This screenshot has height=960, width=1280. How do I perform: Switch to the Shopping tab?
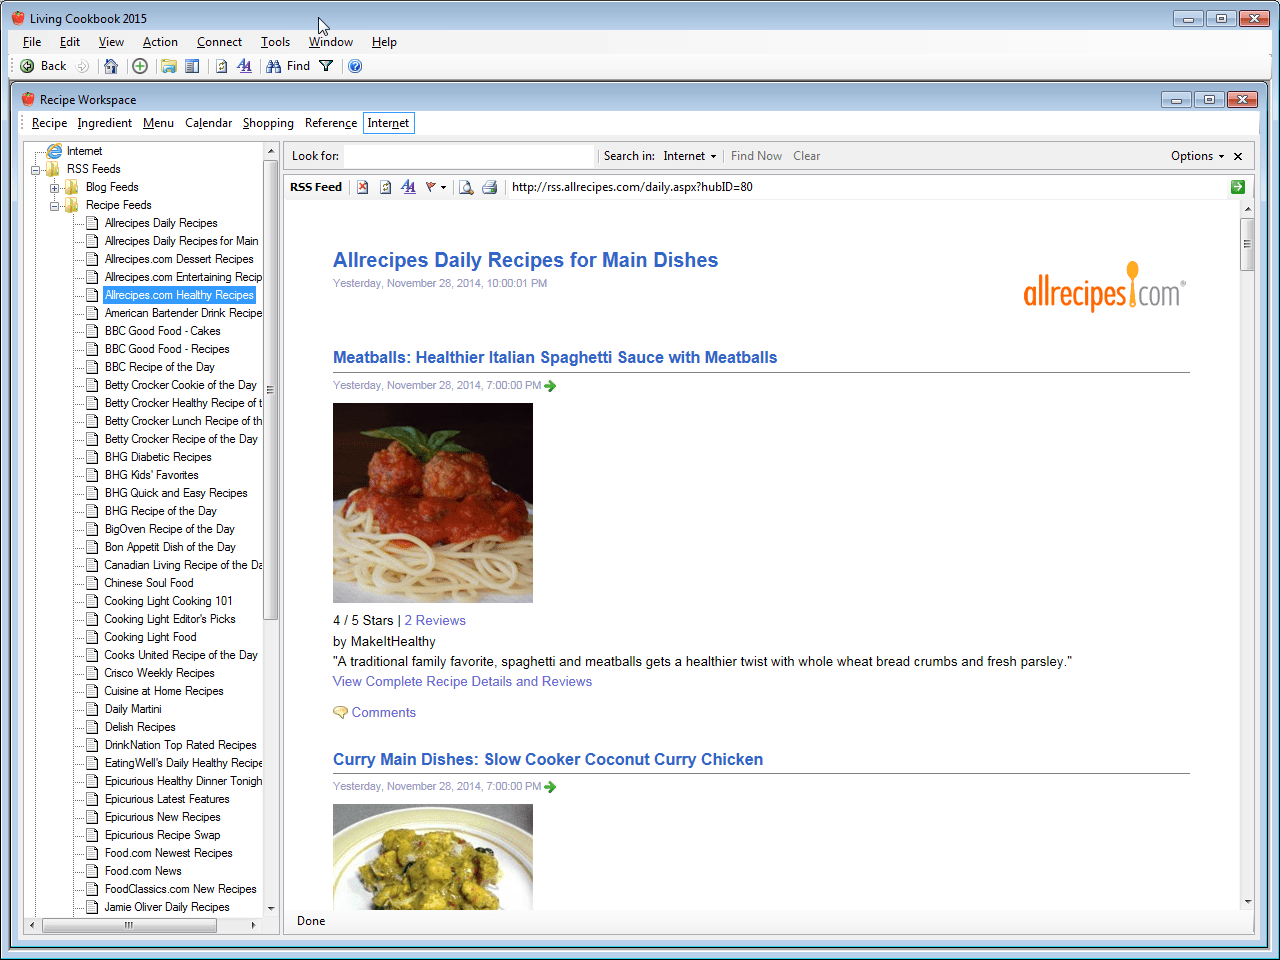click(268, 123)
